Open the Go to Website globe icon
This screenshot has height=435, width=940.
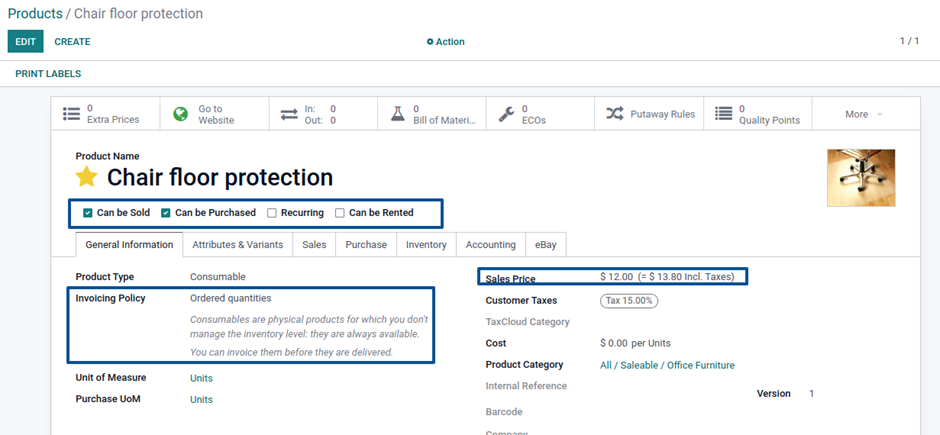(180, 114)
